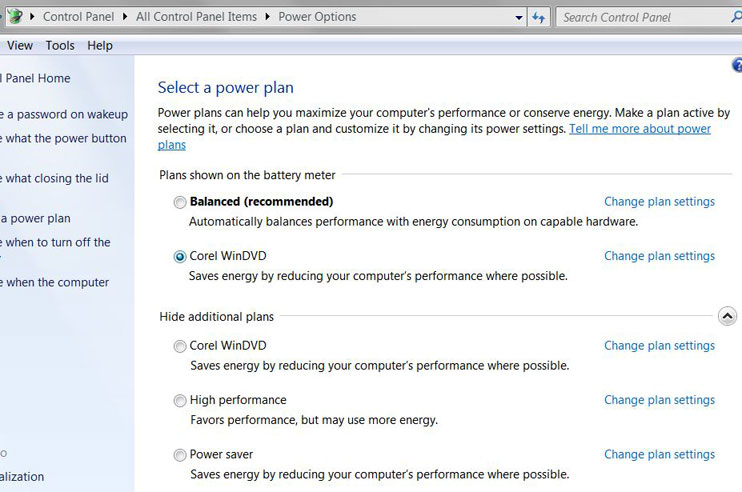Expand the arrow after 'Control Panel' breadcrumb
Screen dimensions: 742x492
pyautogui.click(x=127, y=17)
